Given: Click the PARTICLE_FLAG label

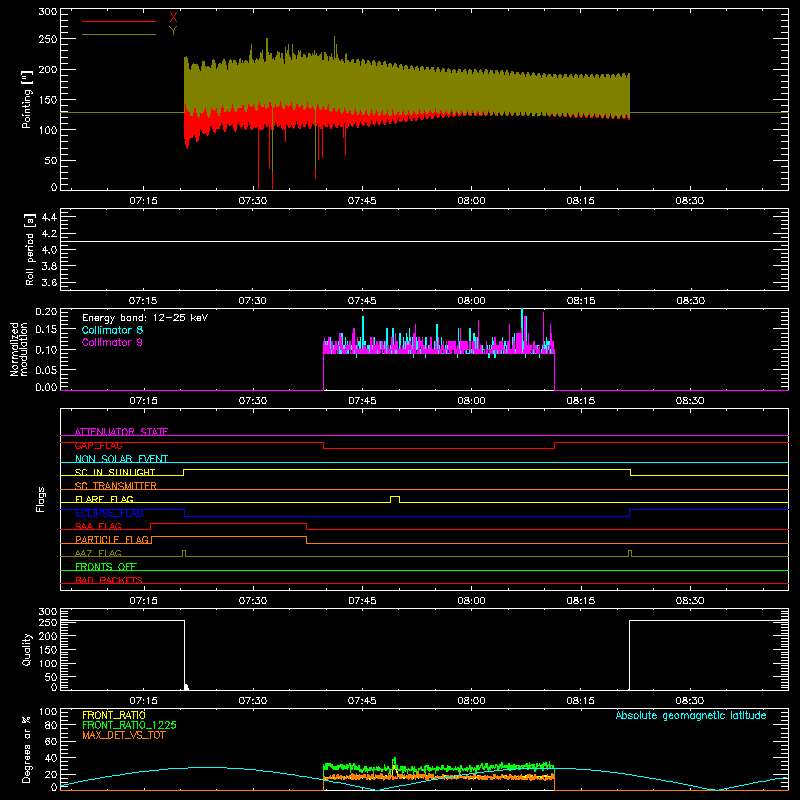Looking at the screenshot, I should (x=112, y=539).
